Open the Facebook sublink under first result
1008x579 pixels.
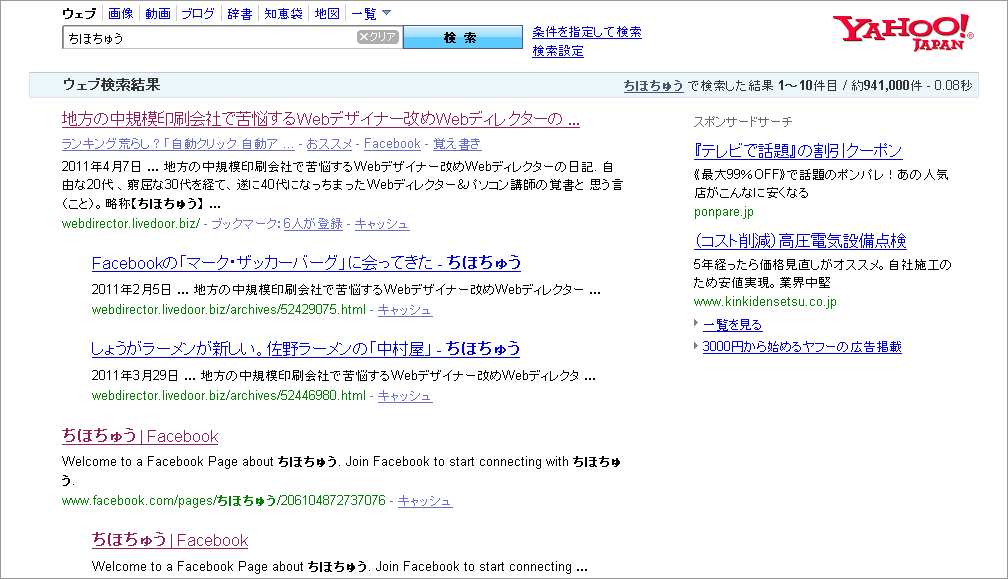point(392,144)
